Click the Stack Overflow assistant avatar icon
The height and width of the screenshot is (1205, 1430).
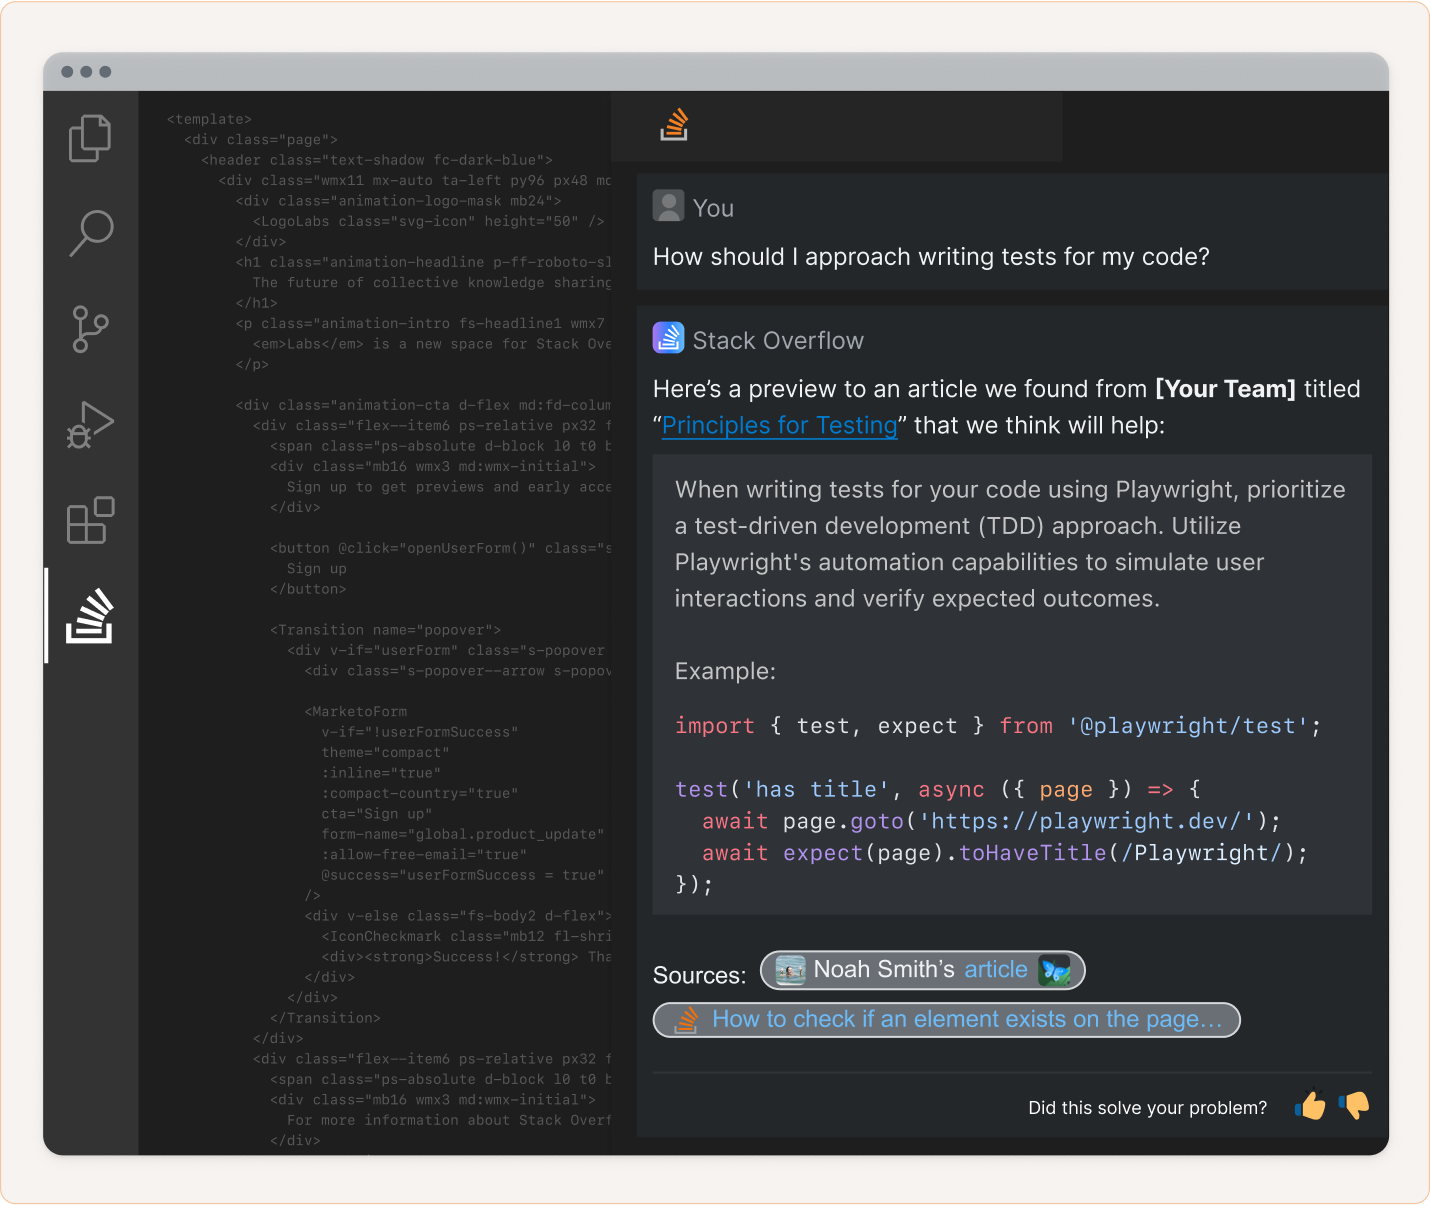tap(668, 338)
